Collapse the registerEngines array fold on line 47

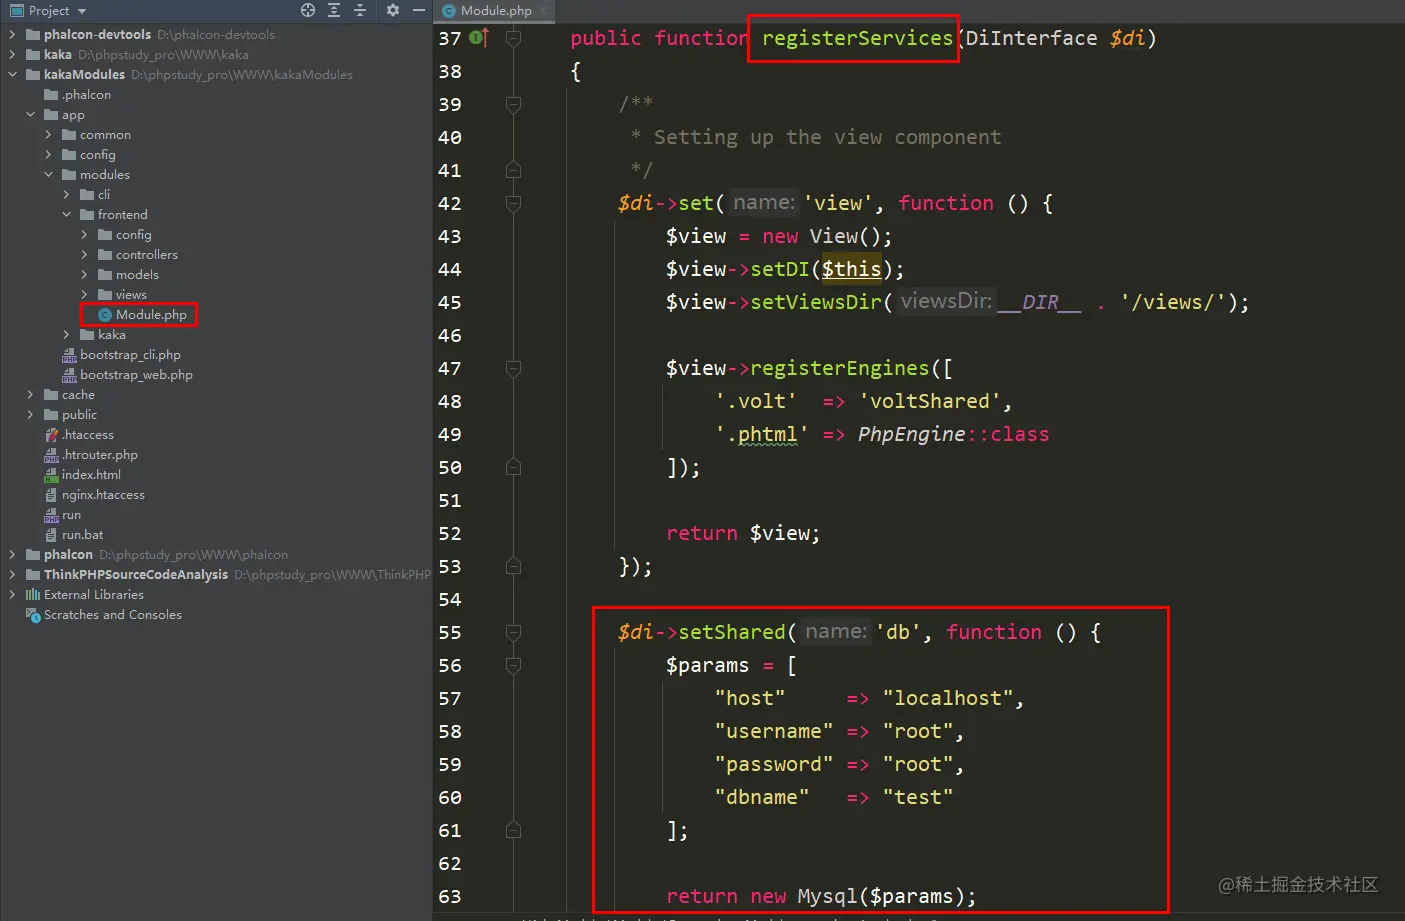[x=513, y=368]
